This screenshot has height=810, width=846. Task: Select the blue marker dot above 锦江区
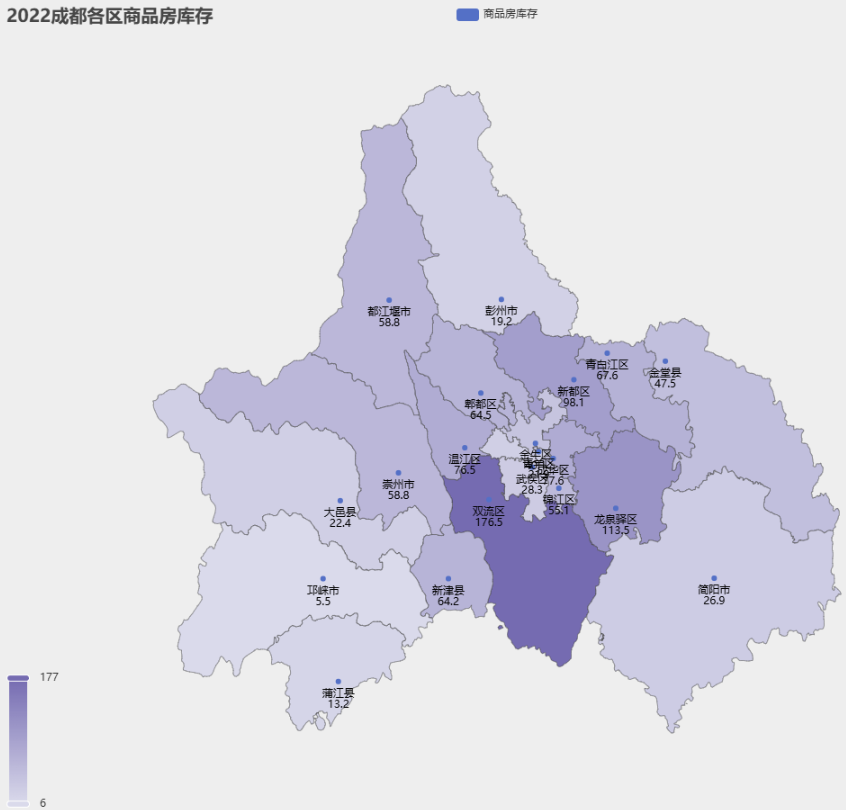pyautogui.click(x=559, y=488)
